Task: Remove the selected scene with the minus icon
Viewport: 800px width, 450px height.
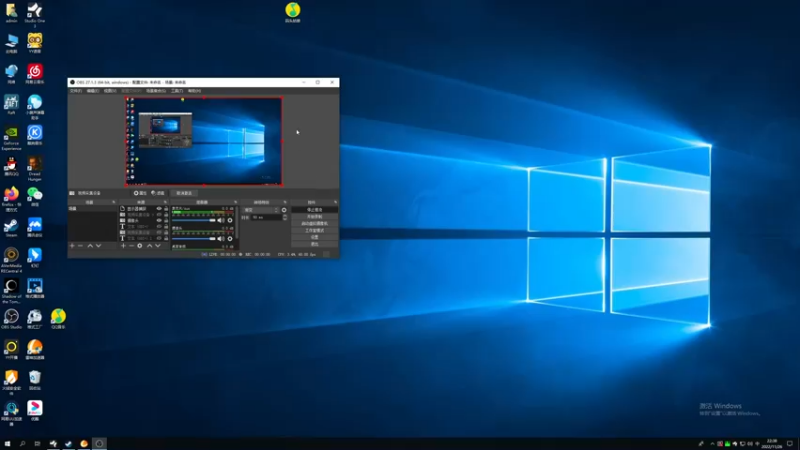Action: coord(80,246)
